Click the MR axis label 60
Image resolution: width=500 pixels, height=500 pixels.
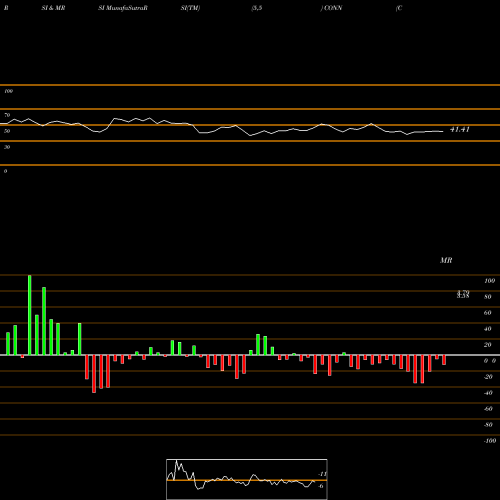click(x=488, y=313)
